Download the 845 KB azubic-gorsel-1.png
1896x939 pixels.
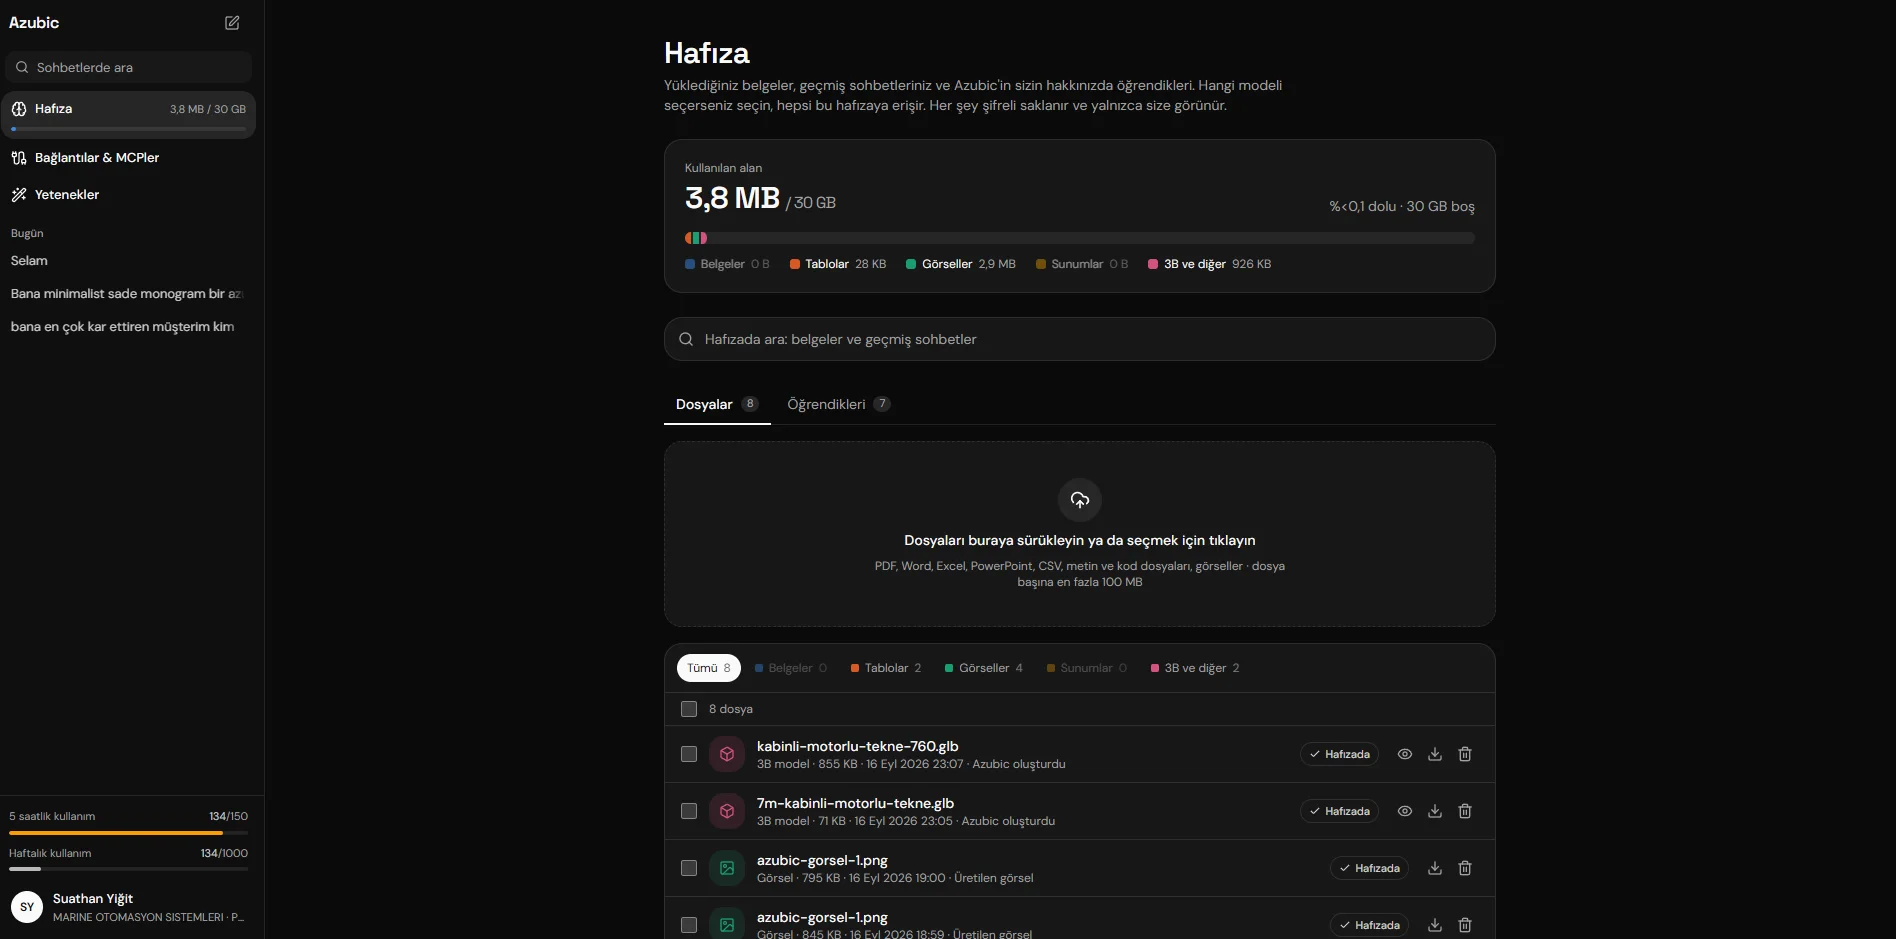tap(1435, 925)
